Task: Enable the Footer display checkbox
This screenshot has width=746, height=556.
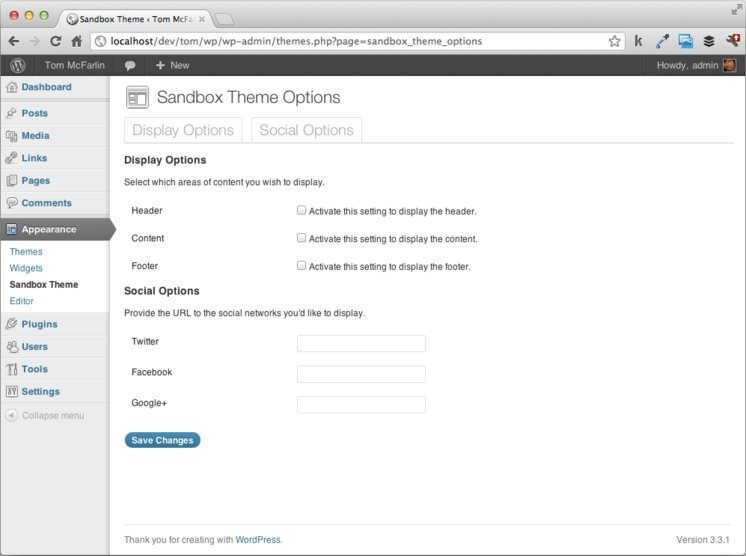Action: (301, 265)
